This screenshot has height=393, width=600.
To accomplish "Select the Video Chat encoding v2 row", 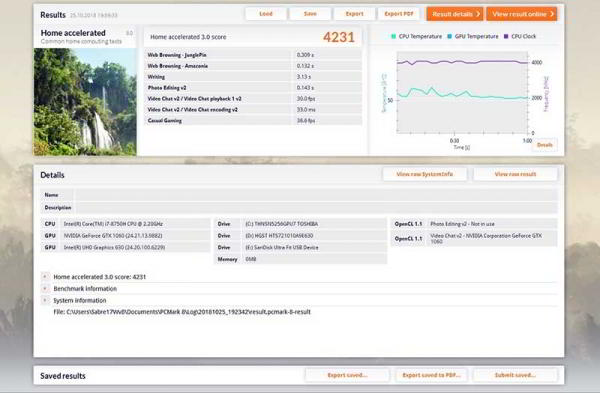I will [253, 109].
